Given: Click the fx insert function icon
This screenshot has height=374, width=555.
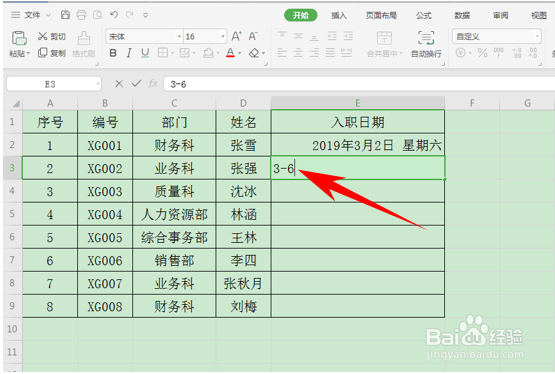Looking at the screenshot, I should (x=153, y=84).
